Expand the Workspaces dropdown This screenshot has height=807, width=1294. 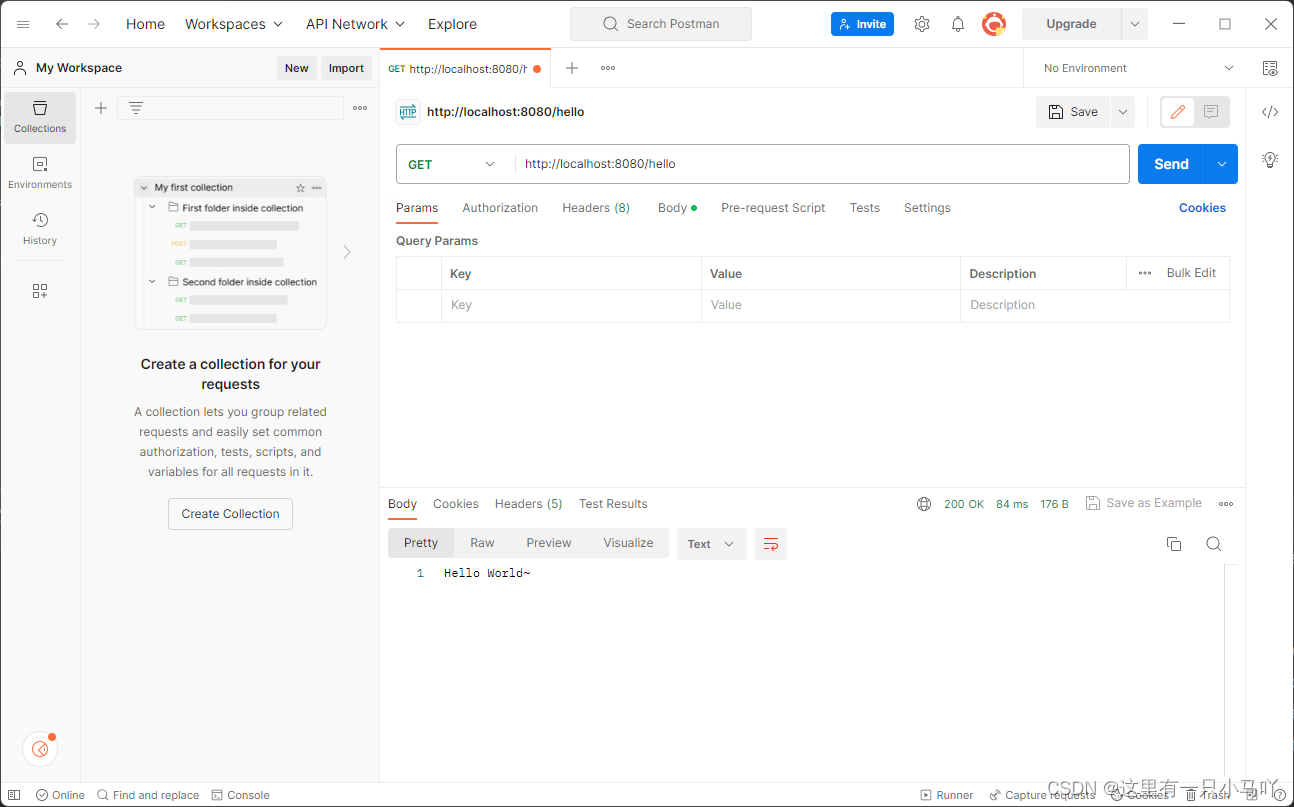tap(234, 24)
